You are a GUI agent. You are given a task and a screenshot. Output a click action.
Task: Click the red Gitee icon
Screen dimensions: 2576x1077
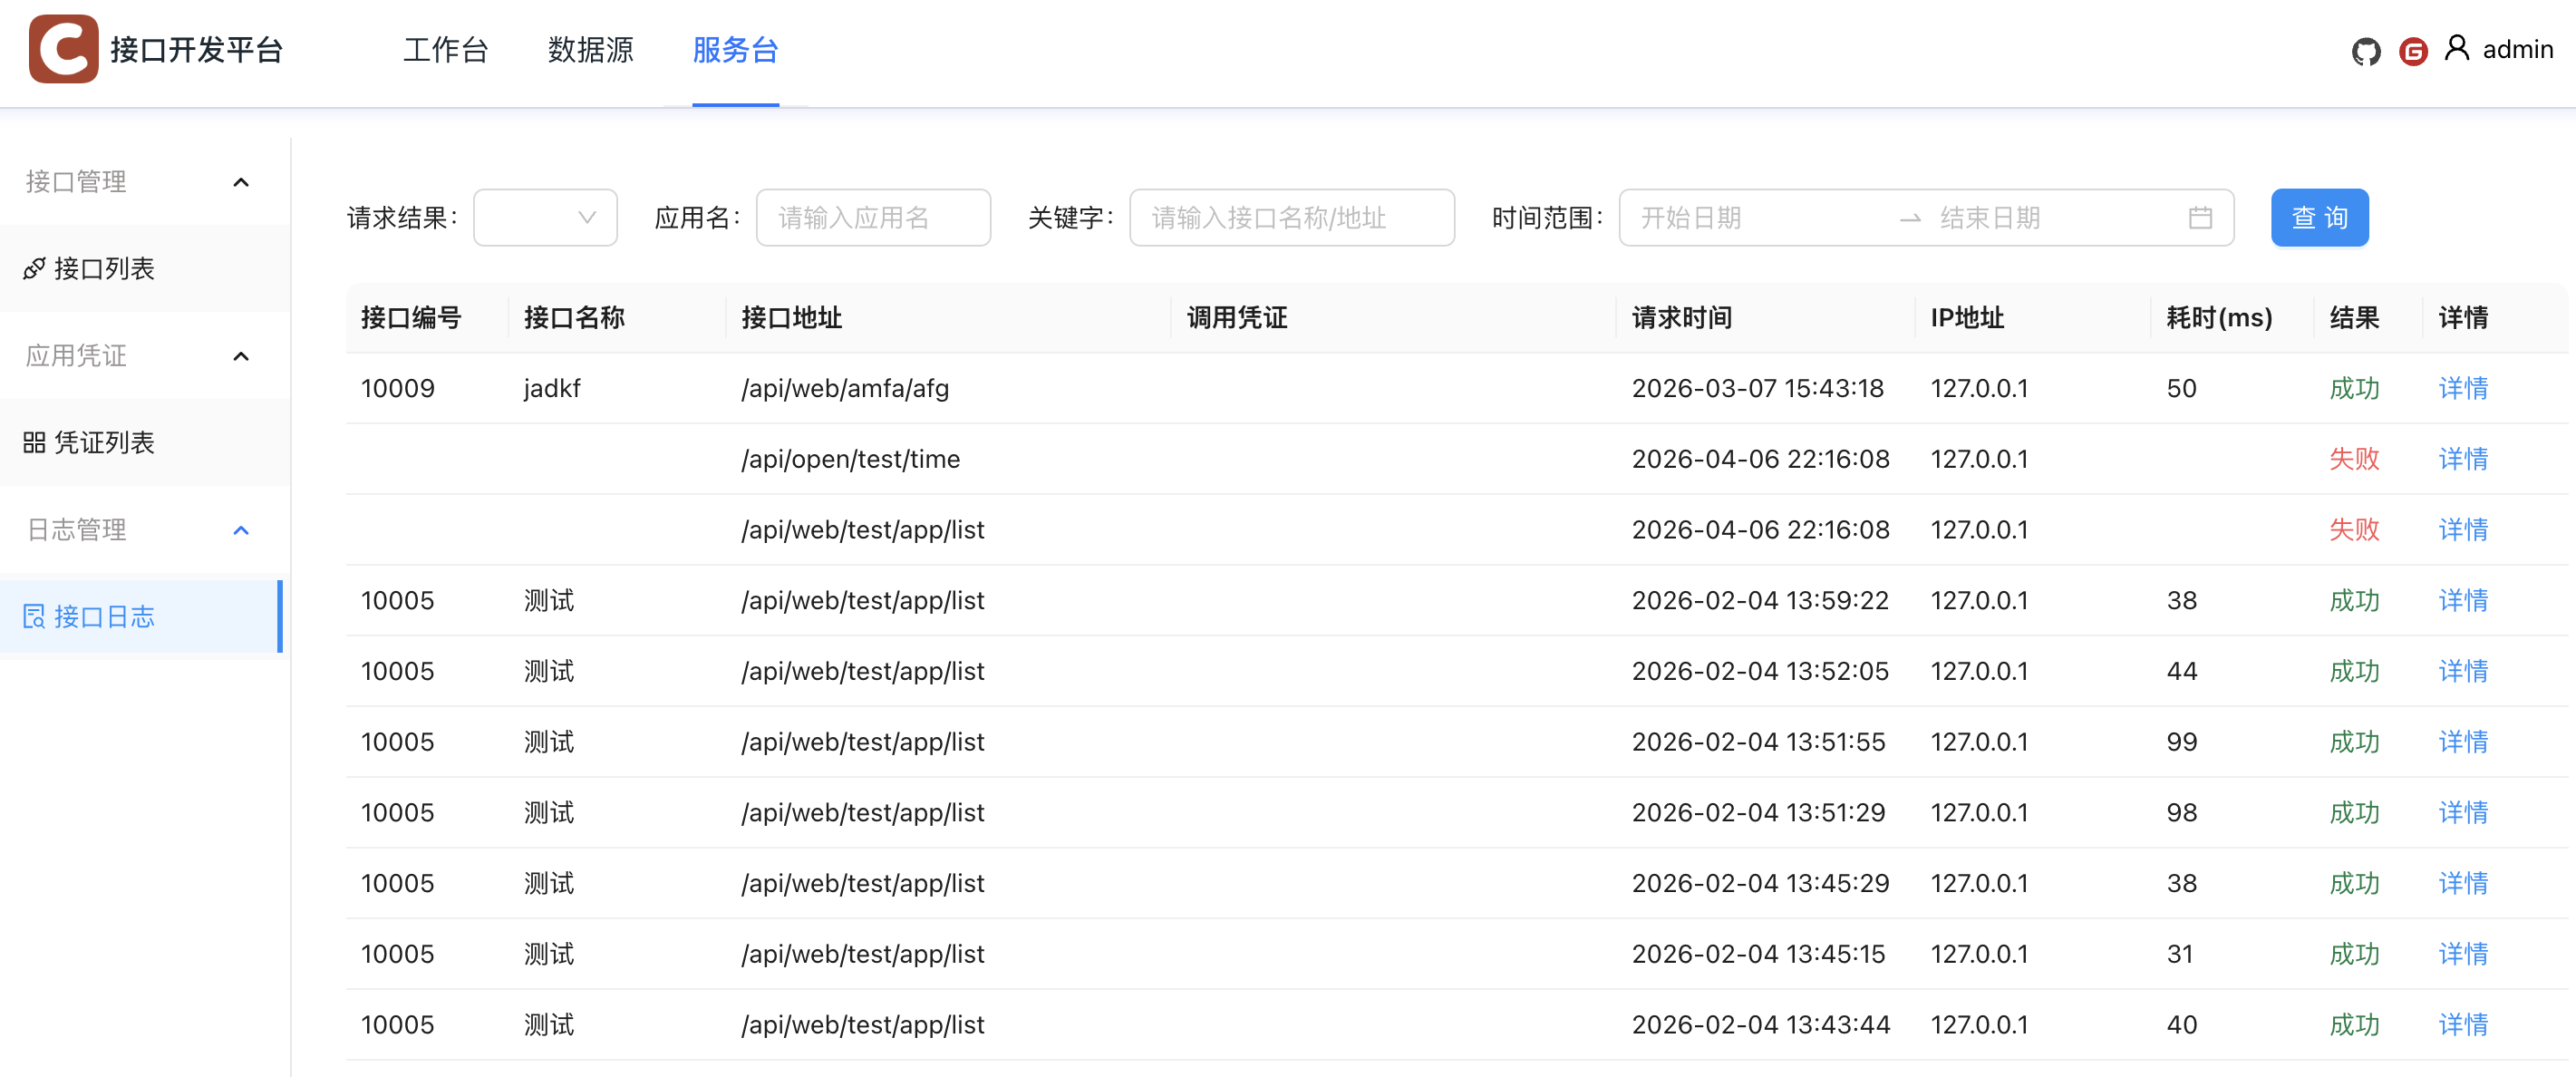click(x=2413, y=50)
